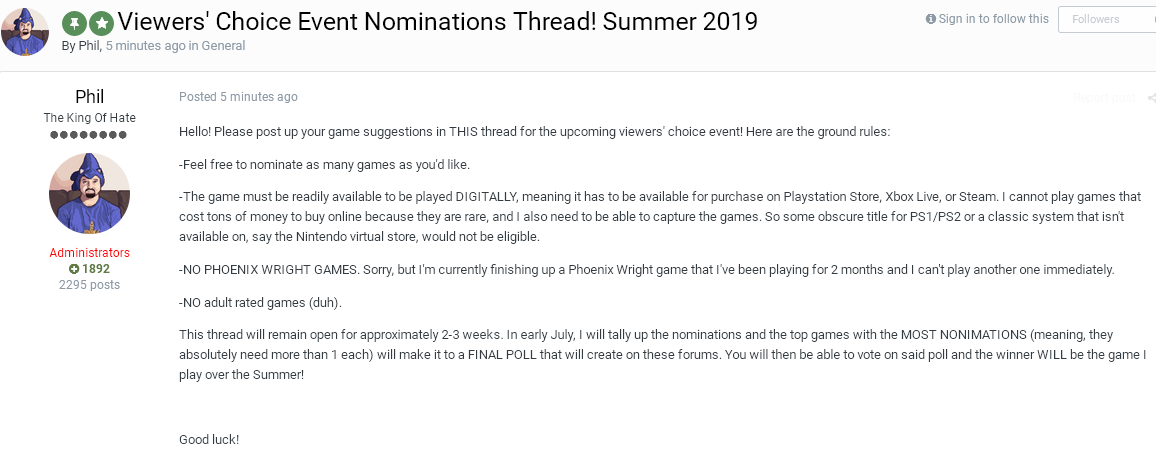
Task: Open Phil's profile from the author heading
Action: (89, 97)
